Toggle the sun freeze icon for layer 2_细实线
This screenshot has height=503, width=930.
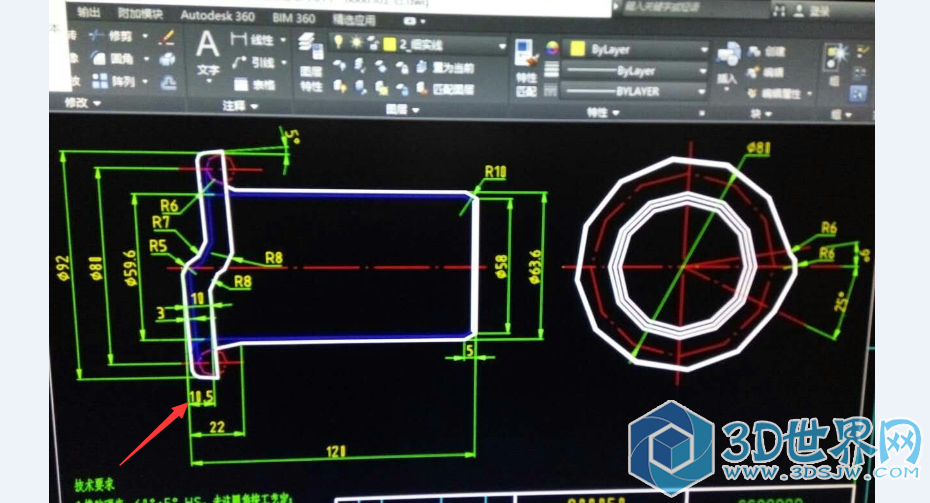[356, 42]
